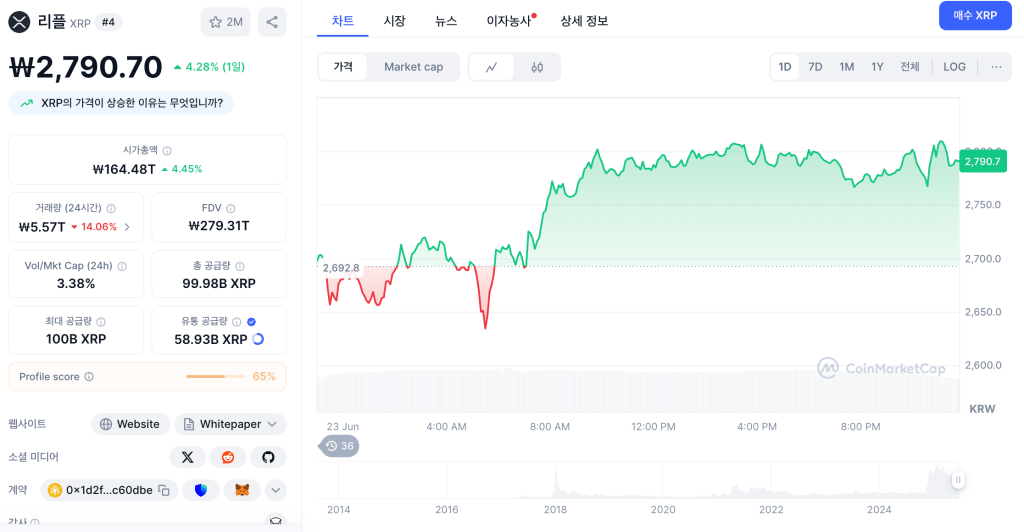Click the info icon next to 유통 공급량
The image size is (1024, 532).
tap(236, 322)
